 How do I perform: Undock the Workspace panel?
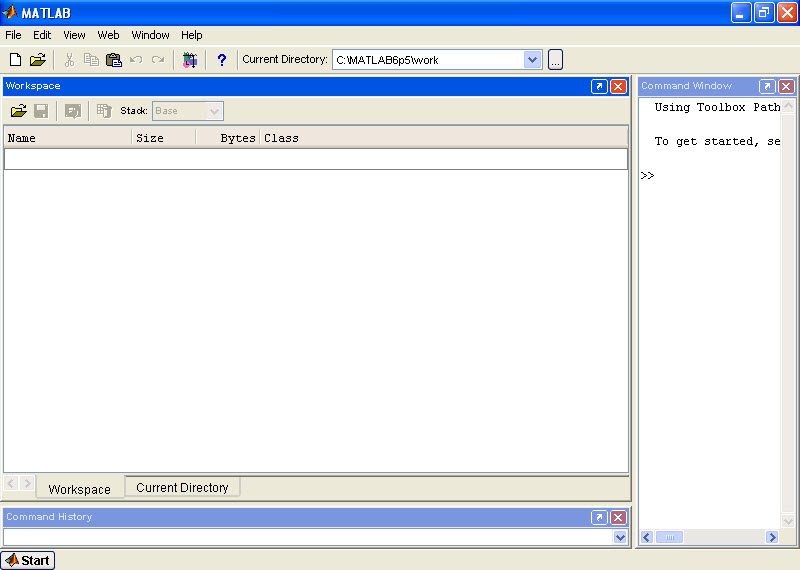pyautogui.click(x=599, y=86)
